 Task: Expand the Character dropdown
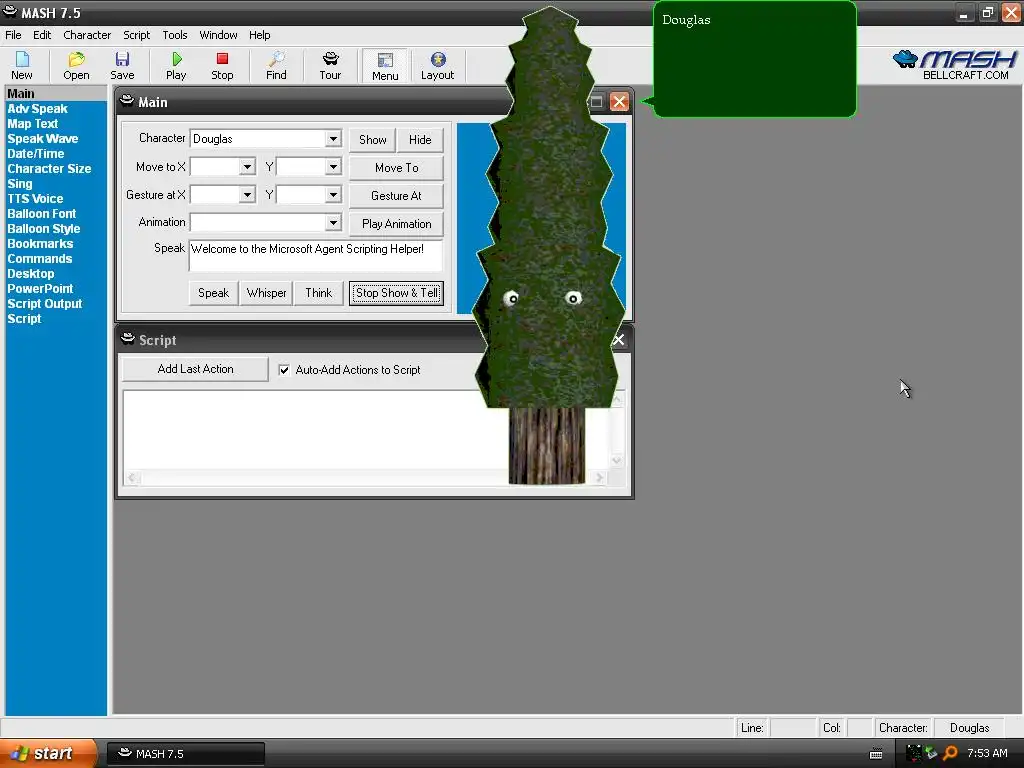333,138
